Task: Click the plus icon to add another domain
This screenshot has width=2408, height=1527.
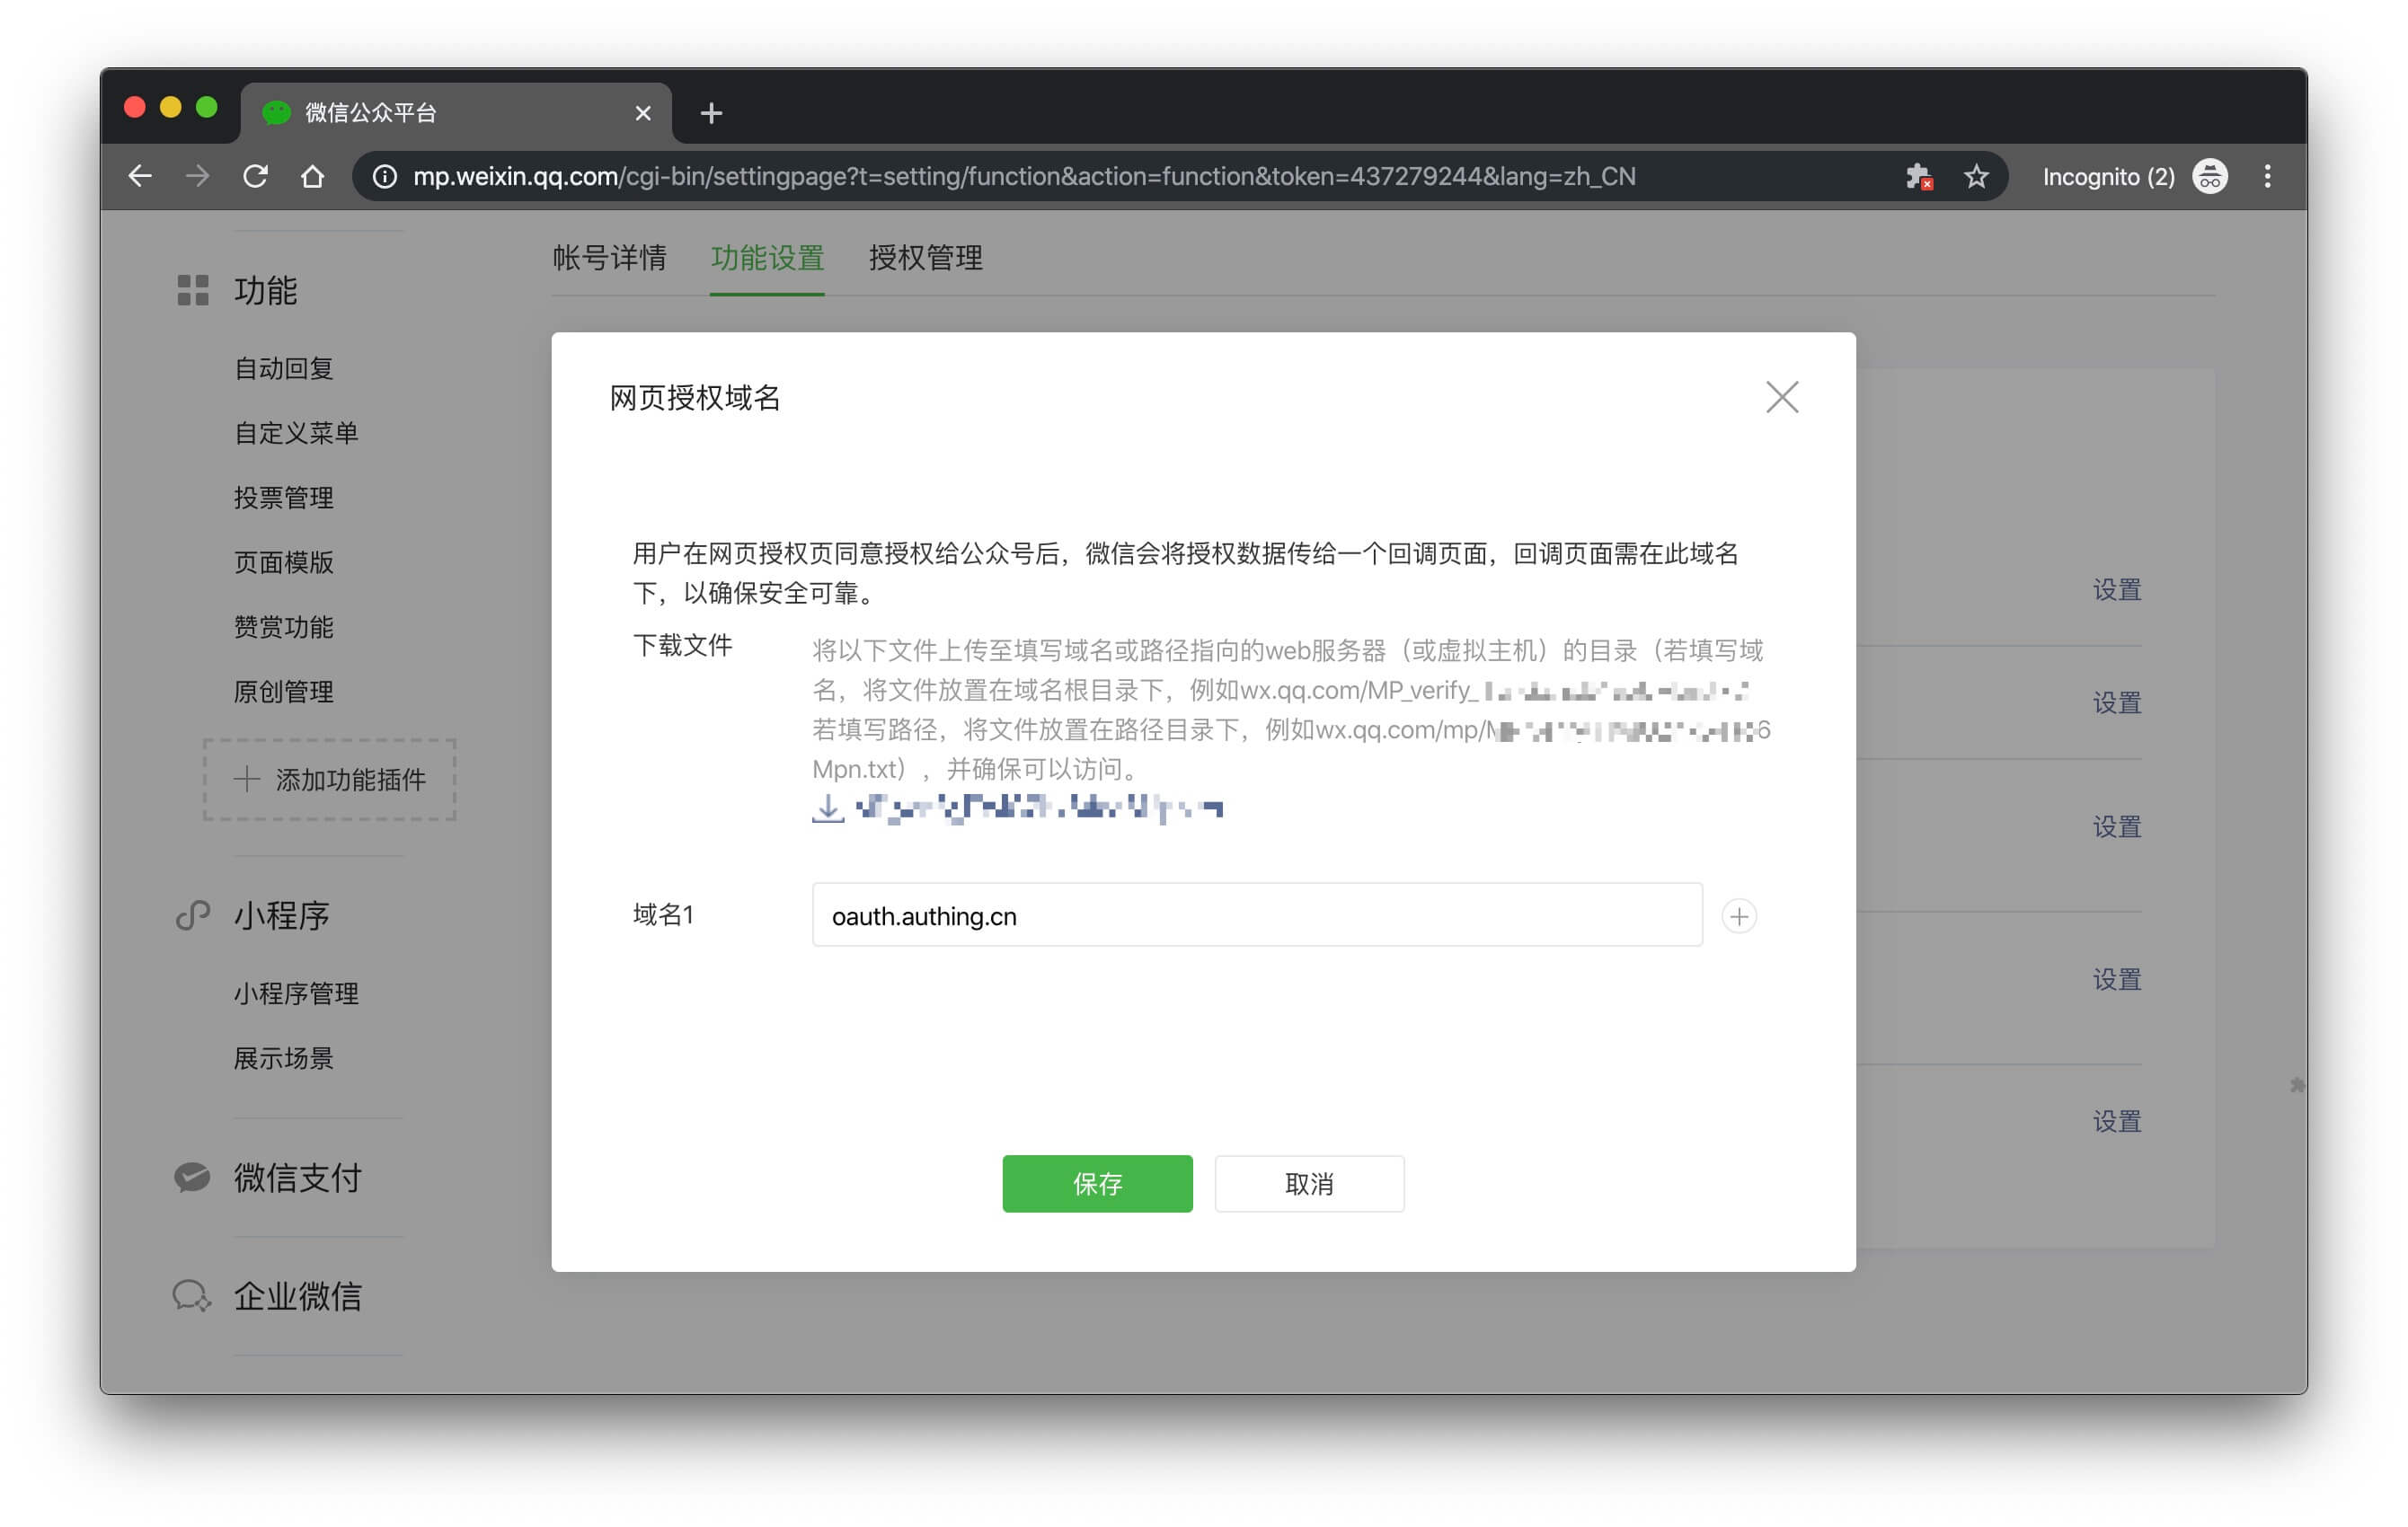Action: point(1739,916)
